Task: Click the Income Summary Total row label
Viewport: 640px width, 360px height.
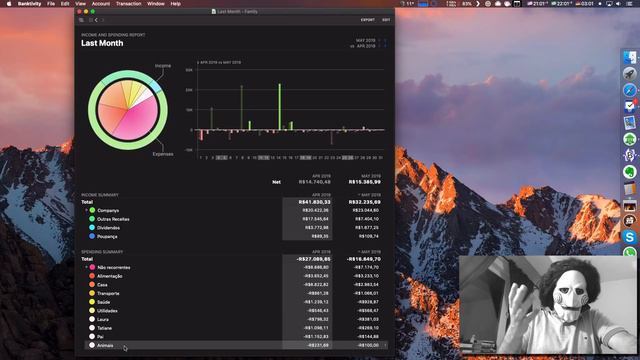Action: pyautogui.click(x=87, y=202)
